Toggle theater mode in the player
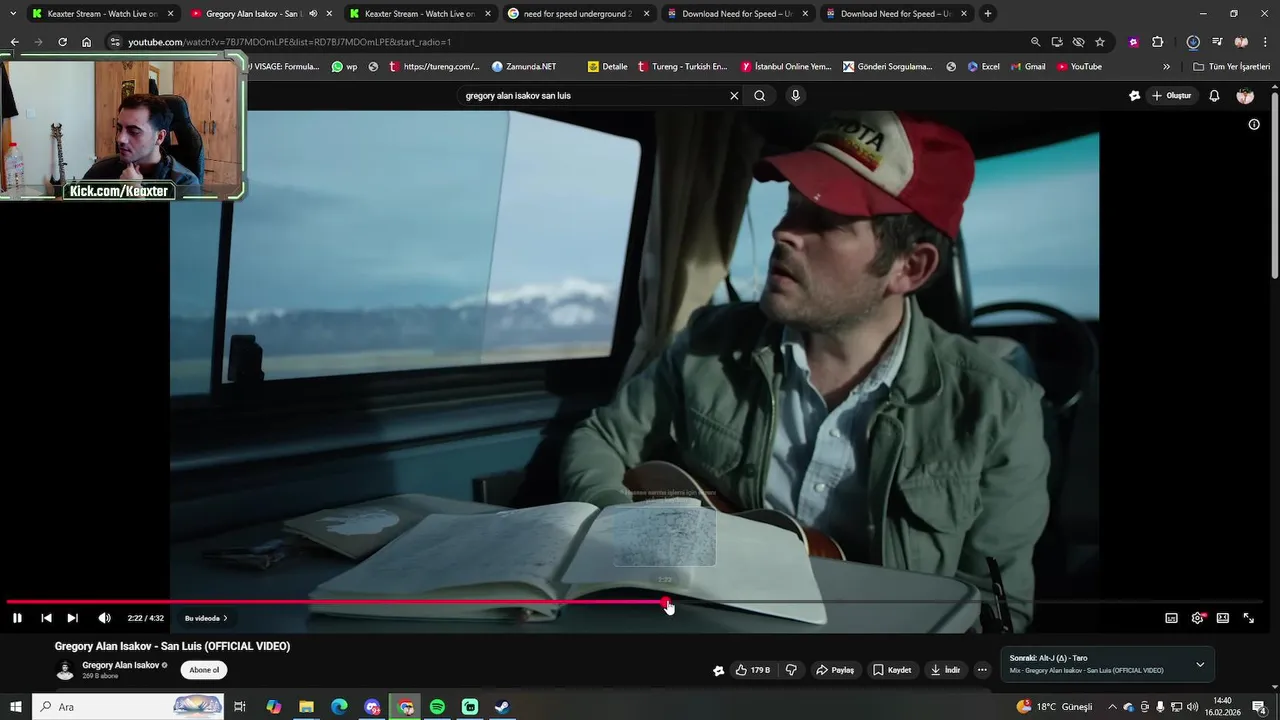Image resolution: width=1280 pixels, height=720 pixels. point(1222,618)
